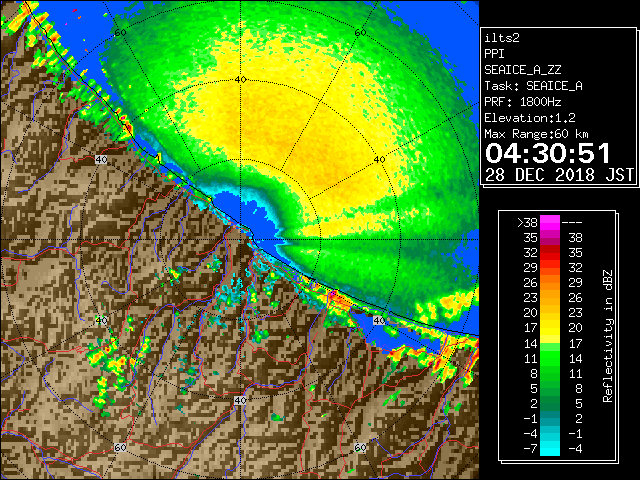Image resolution: width=640 pixels, height=480 pixels.
Task: Click the '60' ring label at lower right
Action: click(360, 448)
